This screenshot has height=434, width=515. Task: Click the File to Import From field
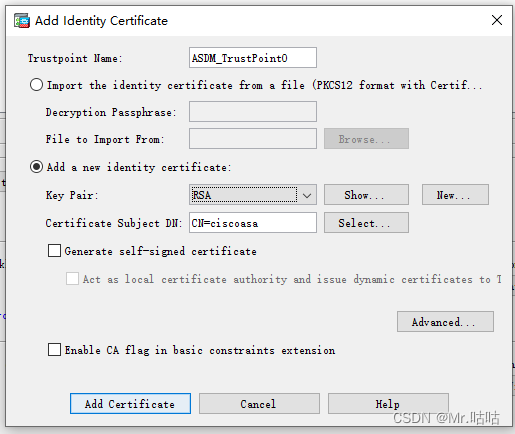click(x=253, y=139)
